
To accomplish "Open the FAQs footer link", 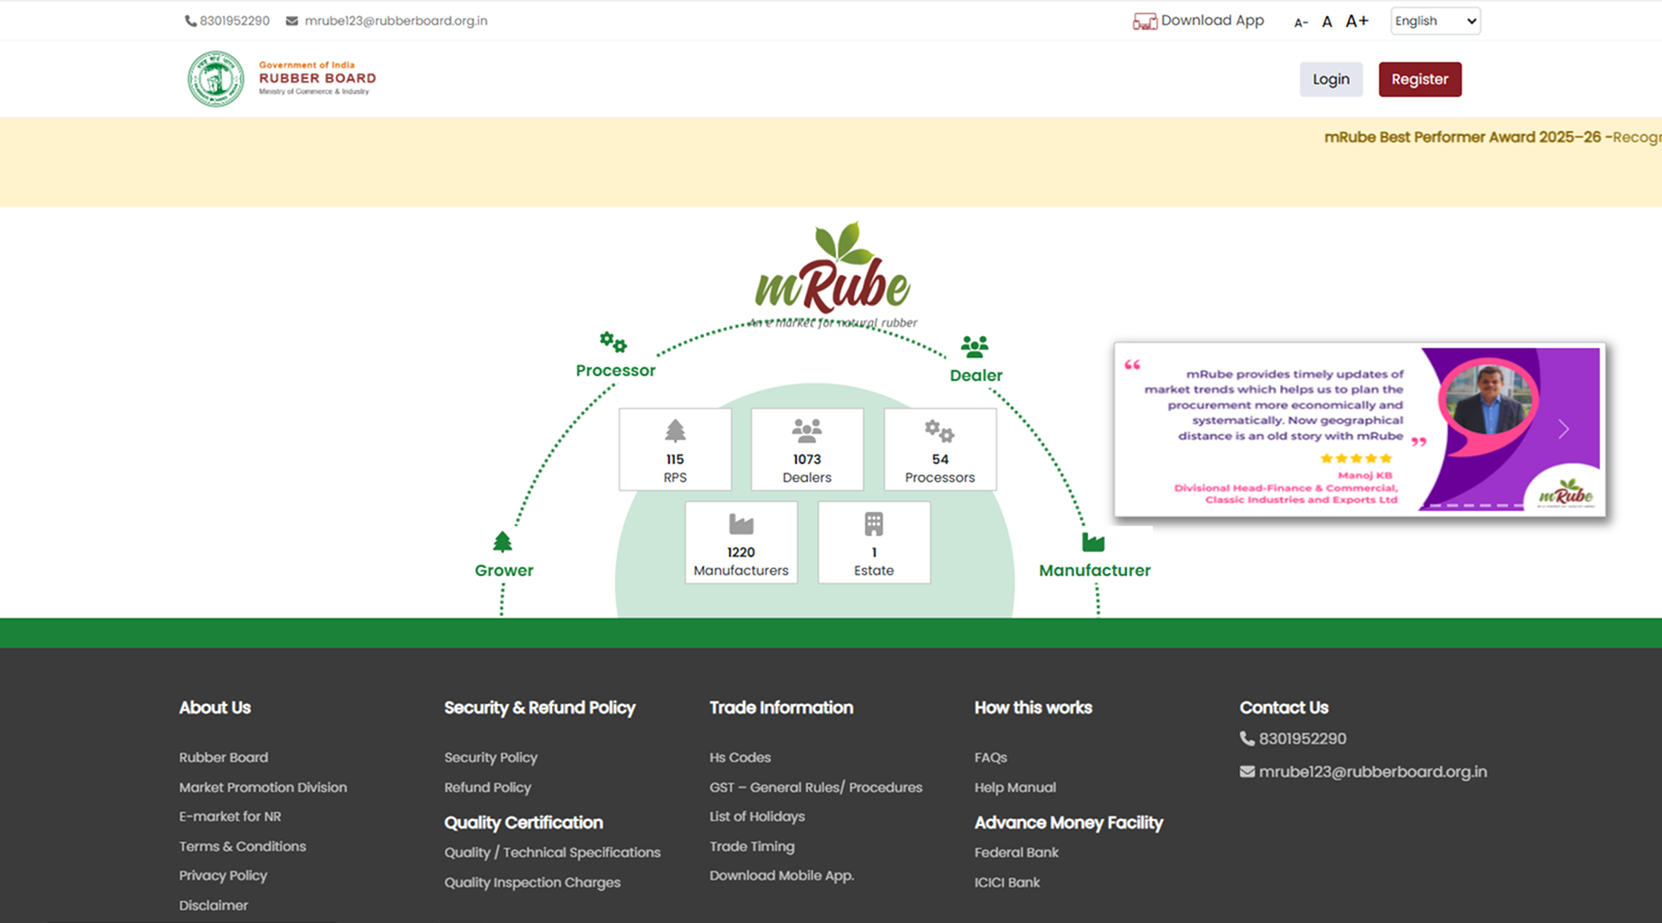I will pos(990,758).
